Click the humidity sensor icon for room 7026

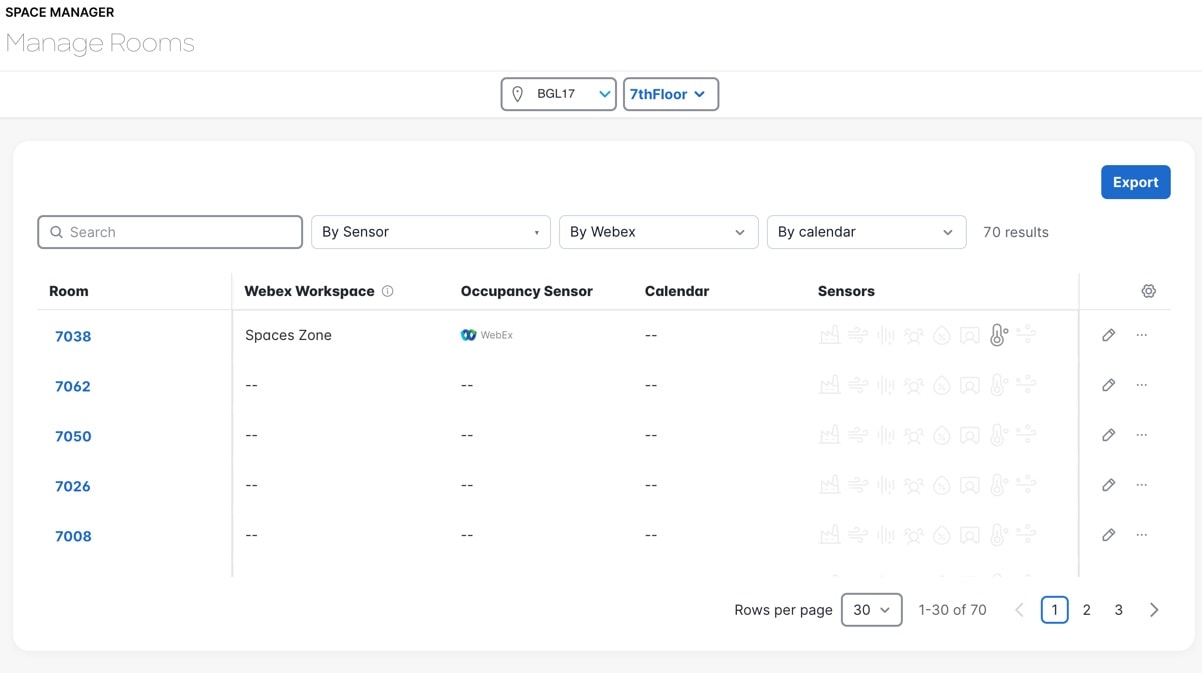(942, 486)
